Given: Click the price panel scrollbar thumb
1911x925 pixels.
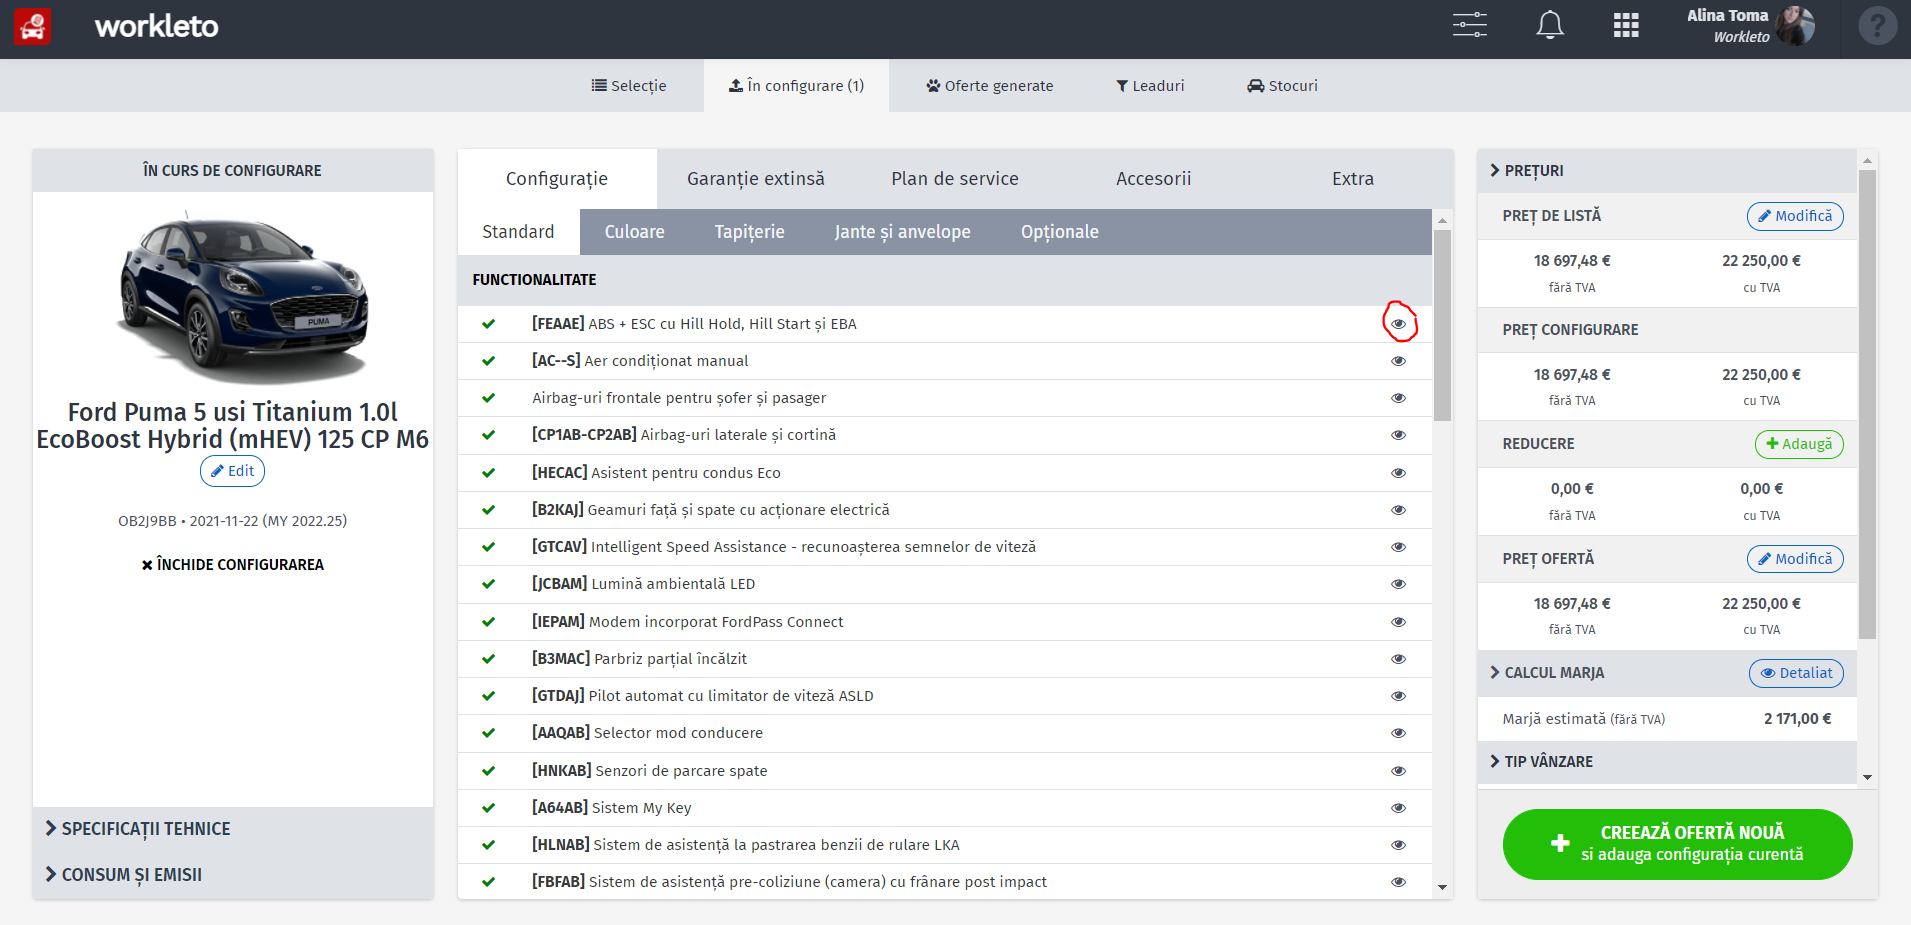Looking at the screenshot, I should 1867,404.
